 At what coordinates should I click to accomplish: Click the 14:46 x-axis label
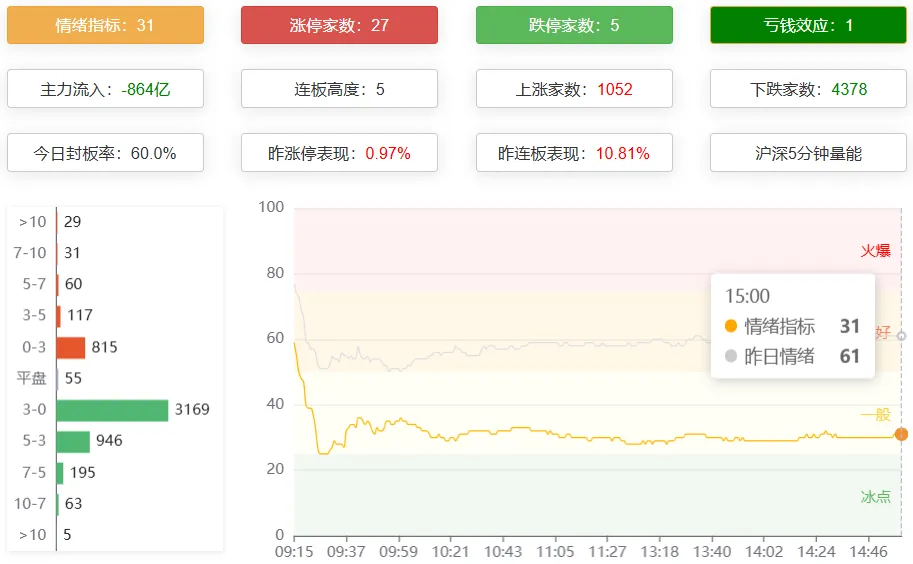tap(868, 551)
